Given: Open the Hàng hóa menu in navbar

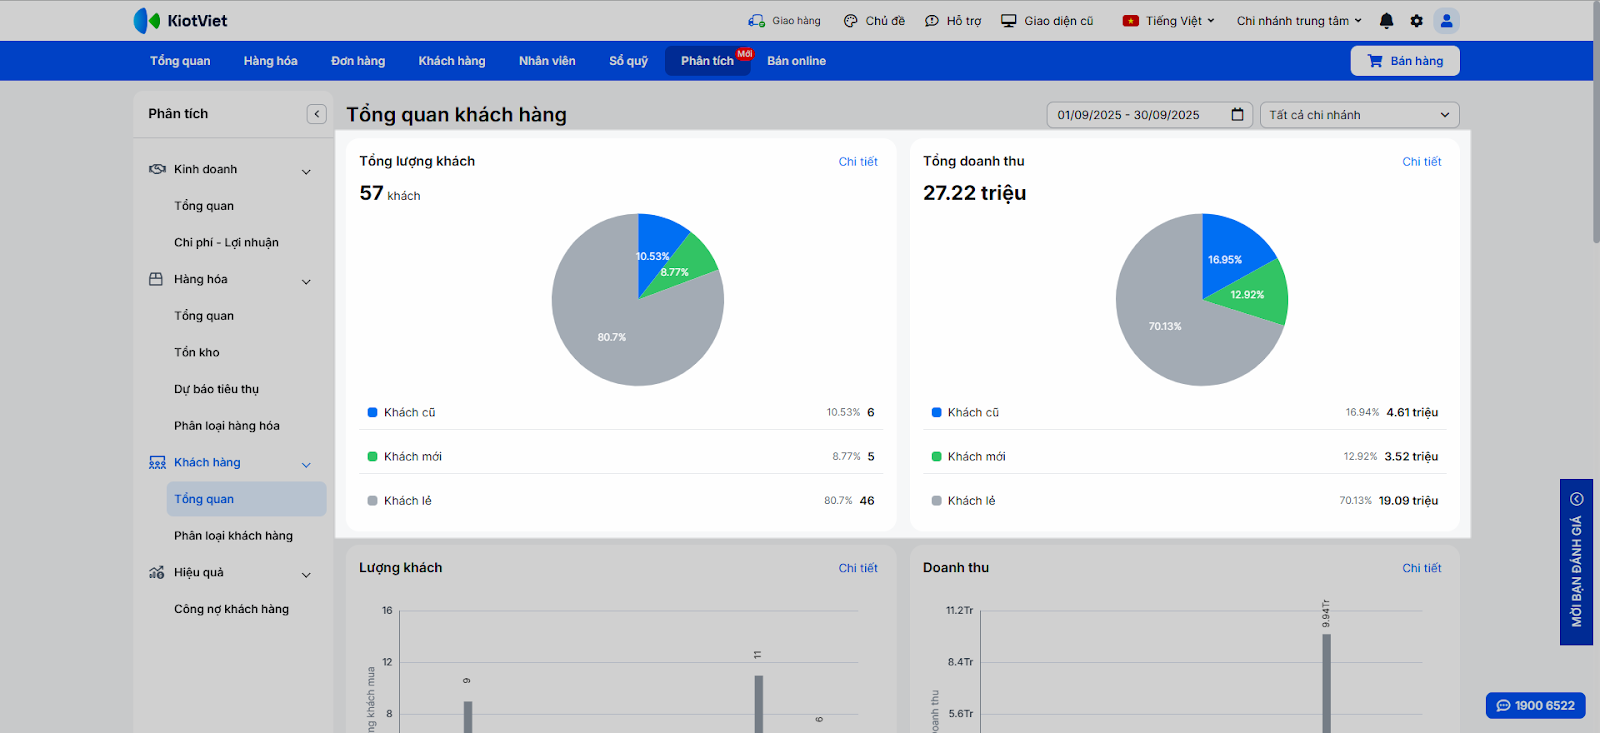Looking at the screenshot, I should pyautogui.click(x=270, y=61).
